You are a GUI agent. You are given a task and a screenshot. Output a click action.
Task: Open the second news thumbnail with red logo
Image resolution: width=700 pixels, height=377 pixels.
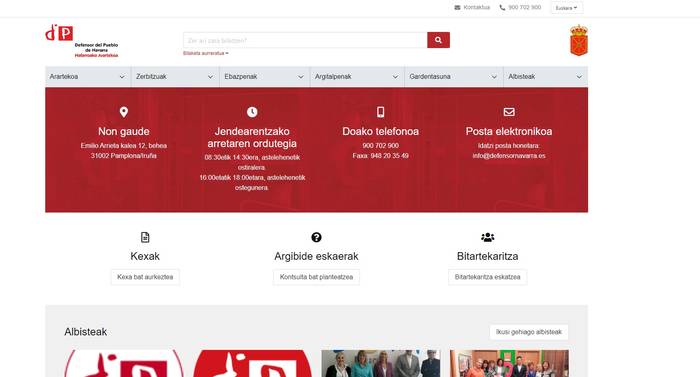pos(252,363)
